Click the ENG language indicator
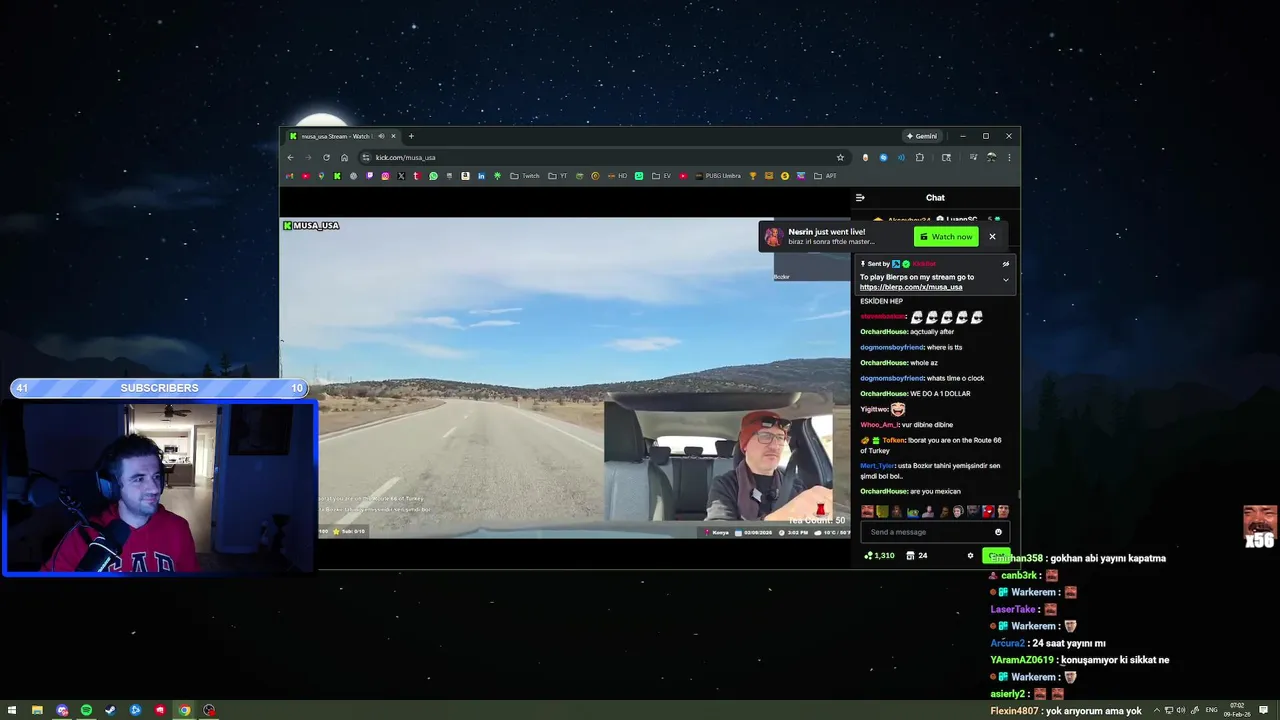 (1211, 710)
